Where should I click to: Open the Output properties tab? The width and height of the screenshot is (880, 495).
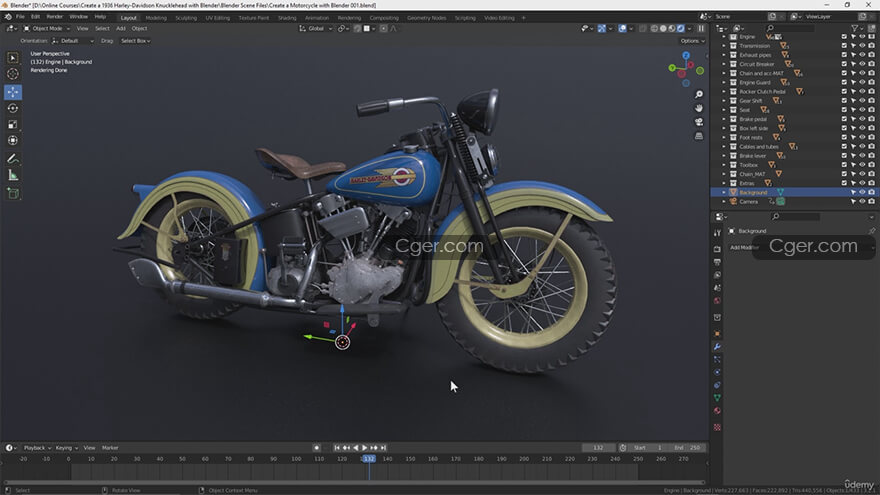point(717,262)
